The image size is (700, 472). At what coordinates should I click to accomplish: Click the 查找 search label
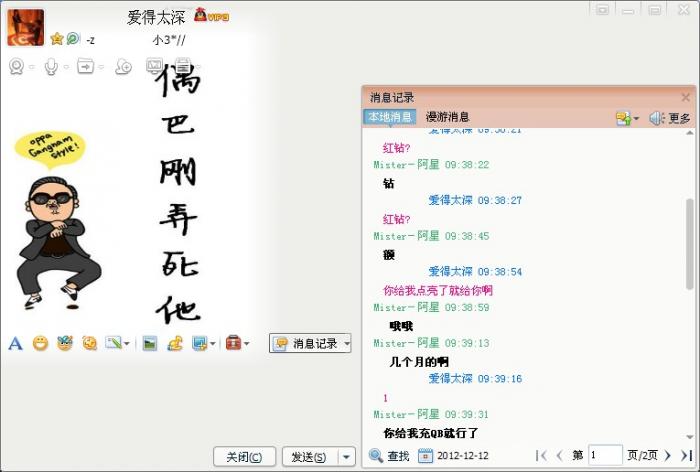398,455
